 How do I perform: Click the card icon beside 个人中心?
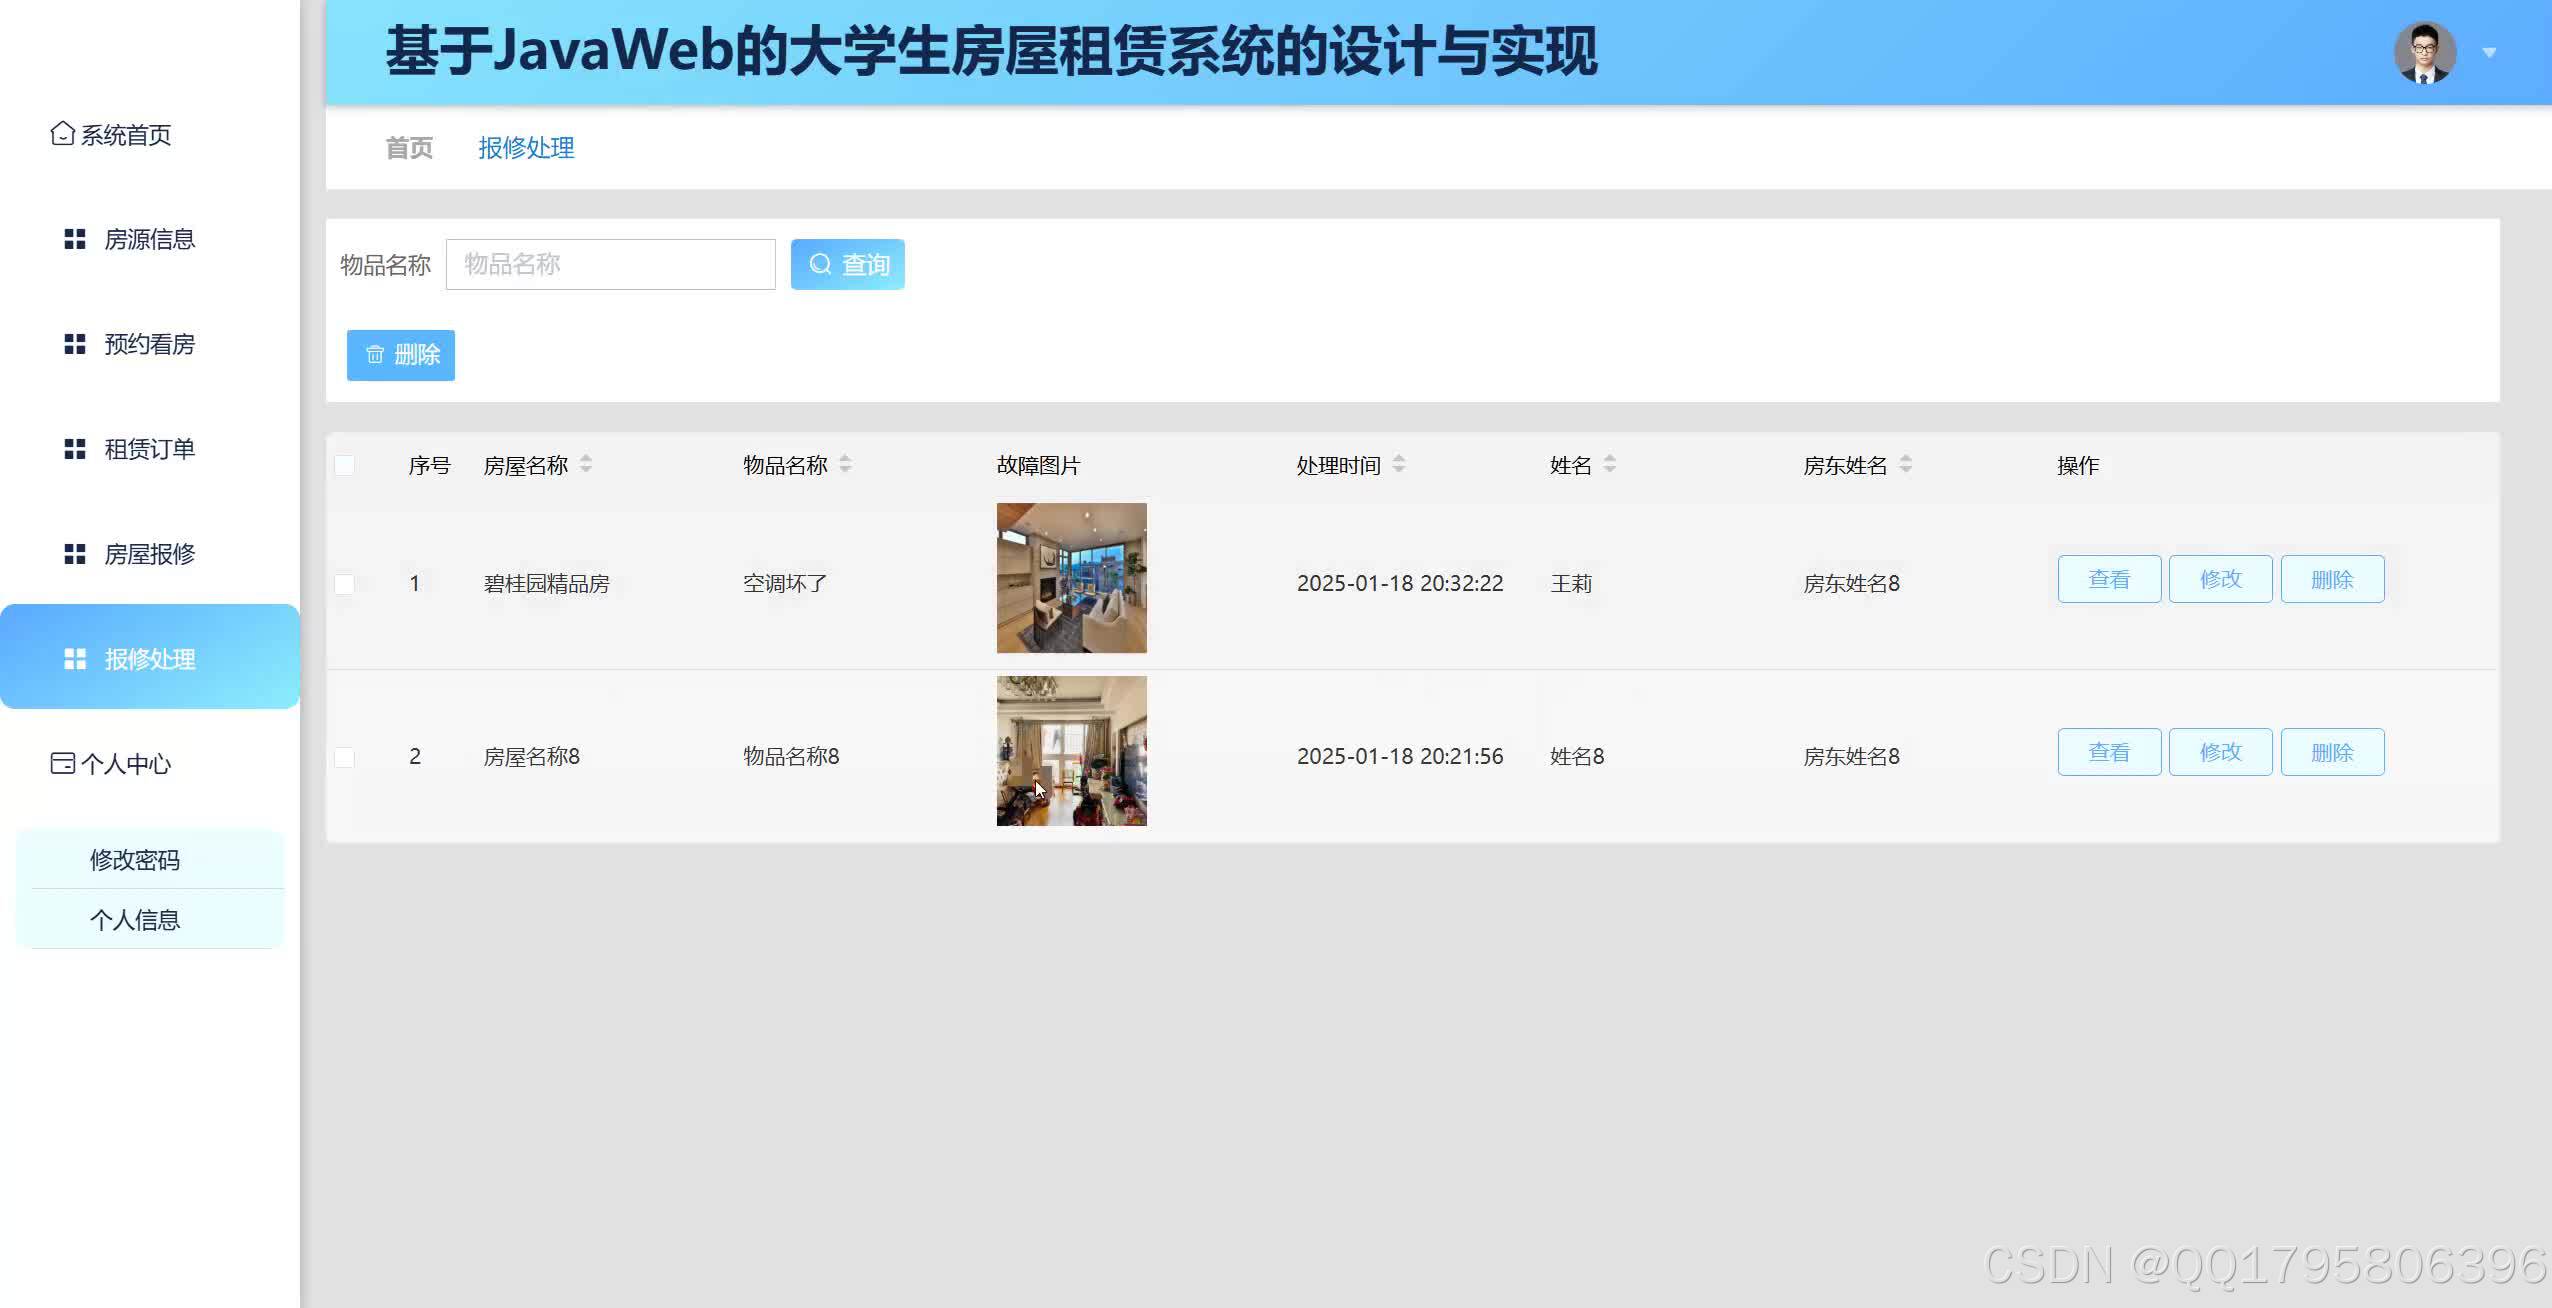pyautogui.click(x=62, y=764)
